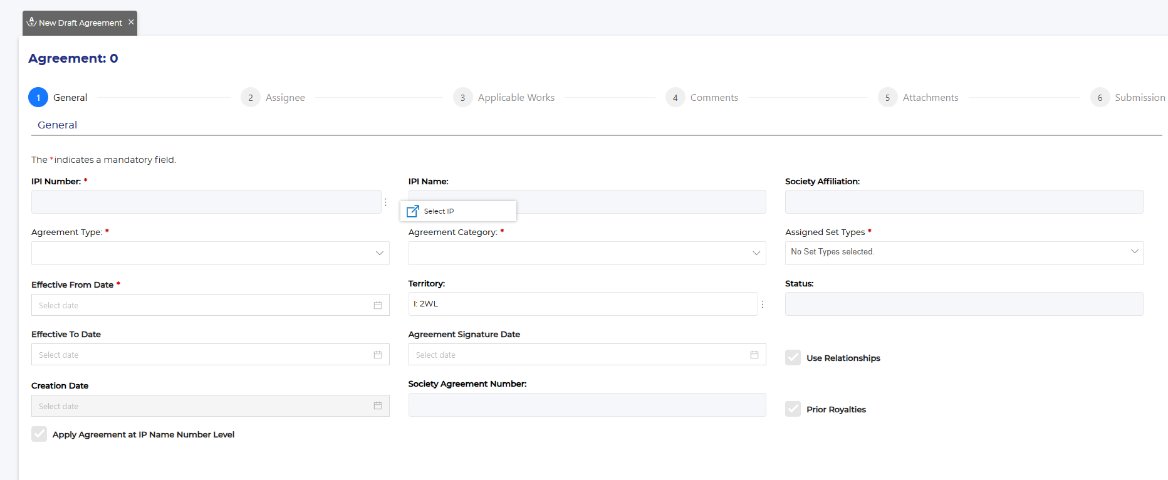Toggle the Prior Royalties checkbox
The height and width of the screenshot is (480, 1168).
pos(793,409)
